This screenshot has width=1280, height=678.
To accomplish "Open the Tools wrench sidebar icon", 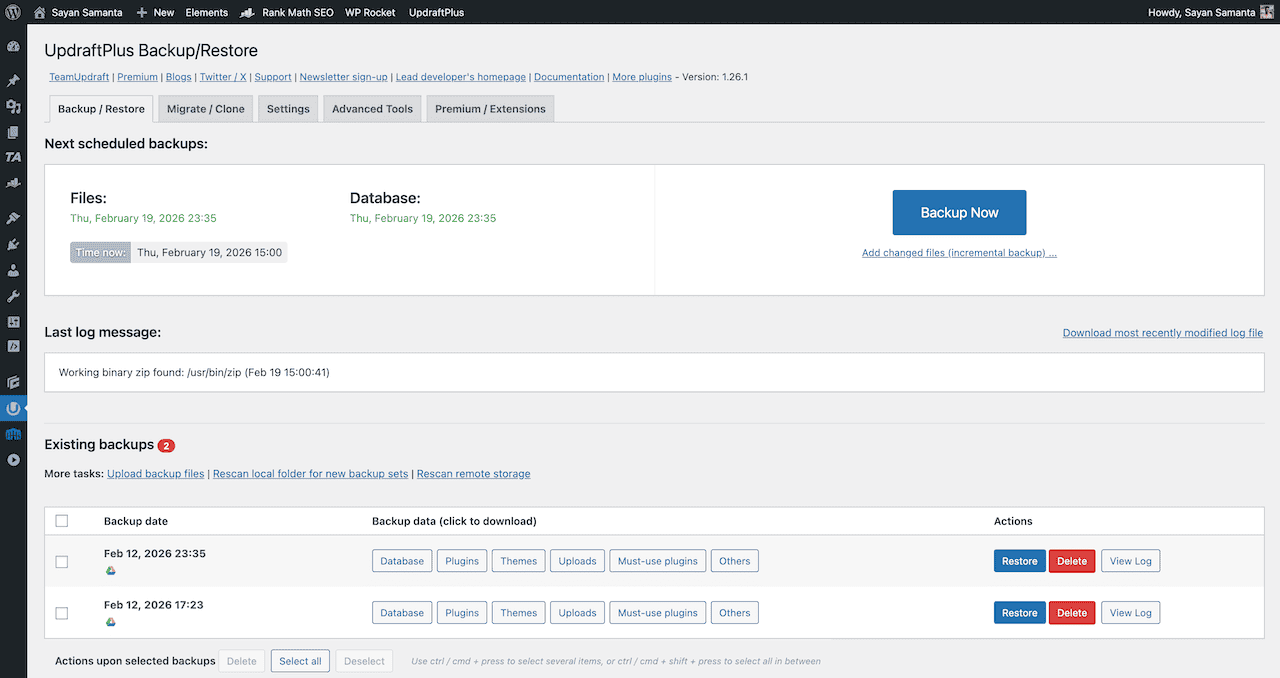I will [x=13, y=296].
